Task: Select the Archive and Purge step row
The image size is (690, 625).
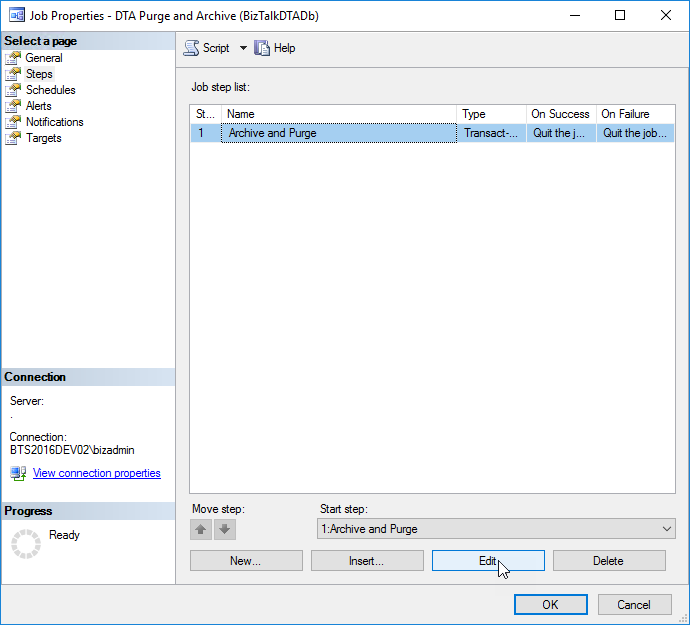Action: tap(432, 133)
